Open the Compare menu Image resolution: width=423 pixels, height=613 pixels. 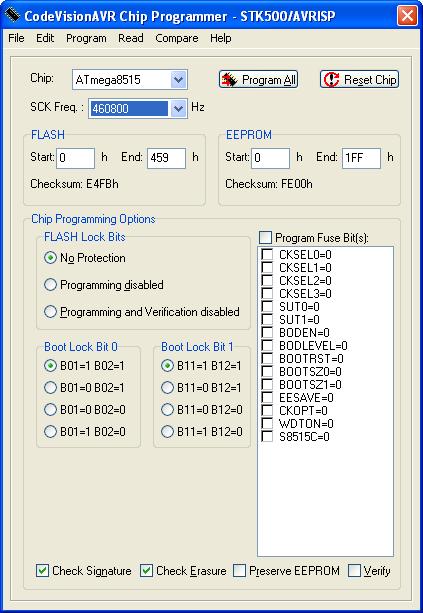(177, 38)
